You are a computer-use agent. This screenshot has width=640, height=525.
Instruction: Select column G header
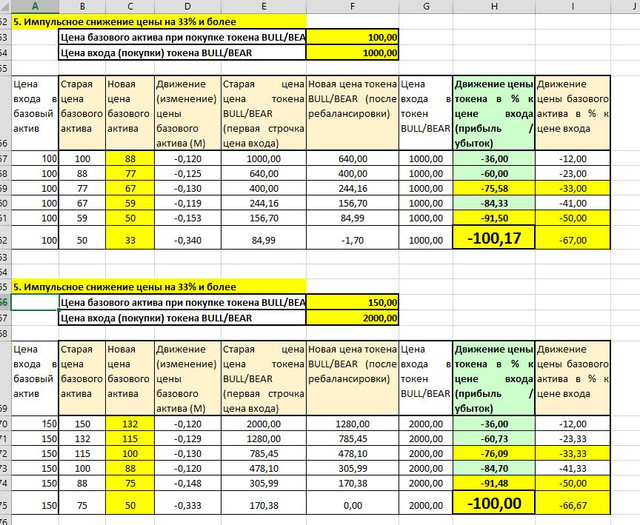(426, 6)
